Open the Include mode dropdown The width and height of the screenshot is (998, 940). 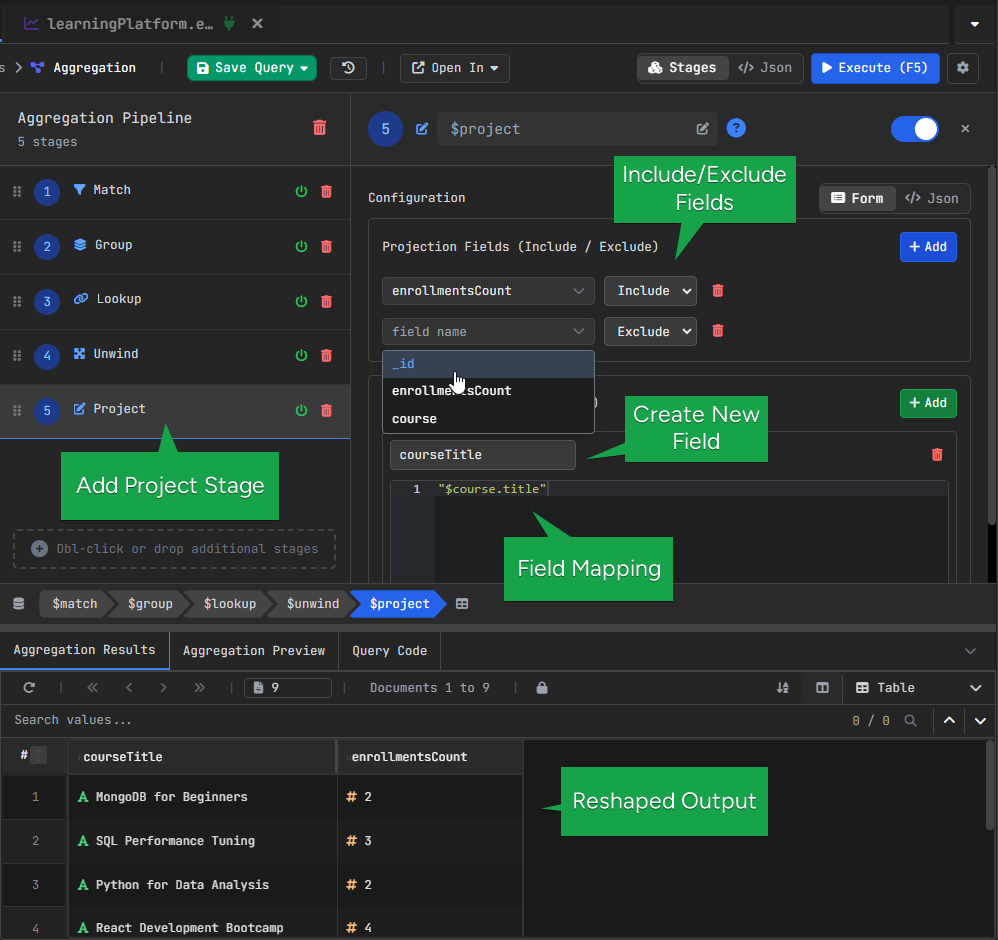point(650,291)
